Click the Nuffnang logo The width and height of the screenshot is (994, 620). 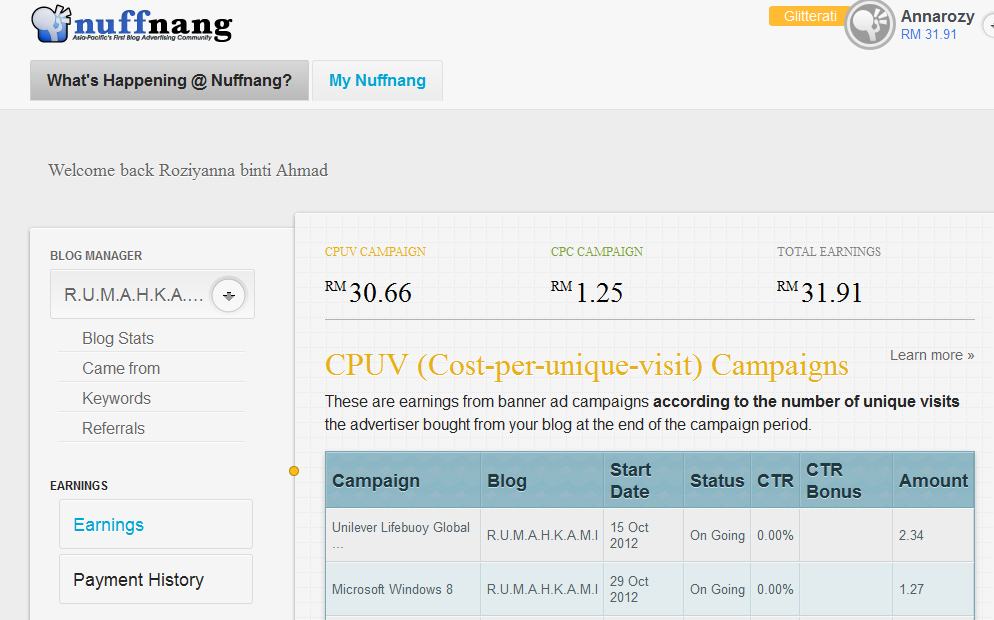(x=132, y=24)
